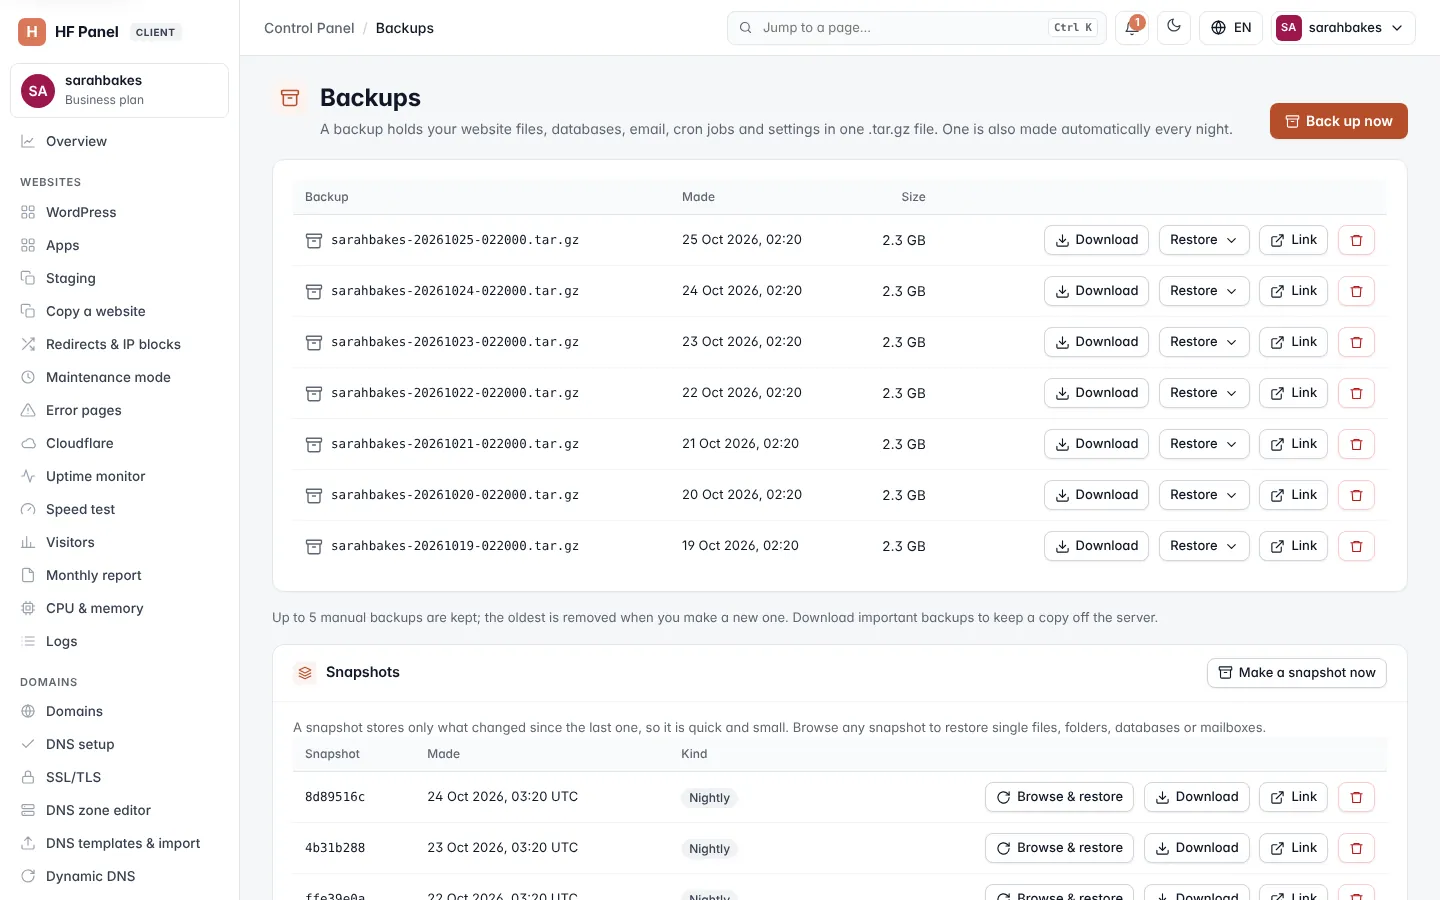Open the EN language selector
Viewport: 1440px width, 900px height.
(1231, 28)
